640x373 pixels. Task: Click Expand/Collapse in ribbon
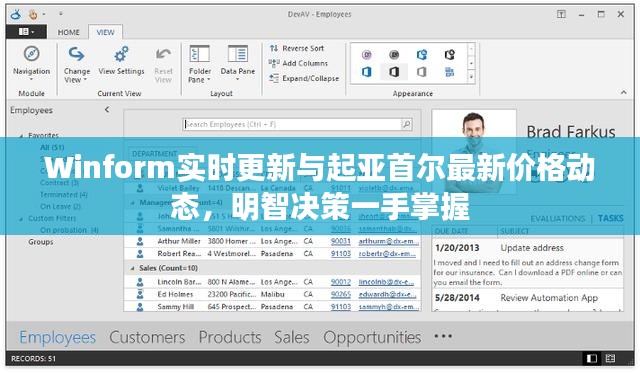(304, 78)
